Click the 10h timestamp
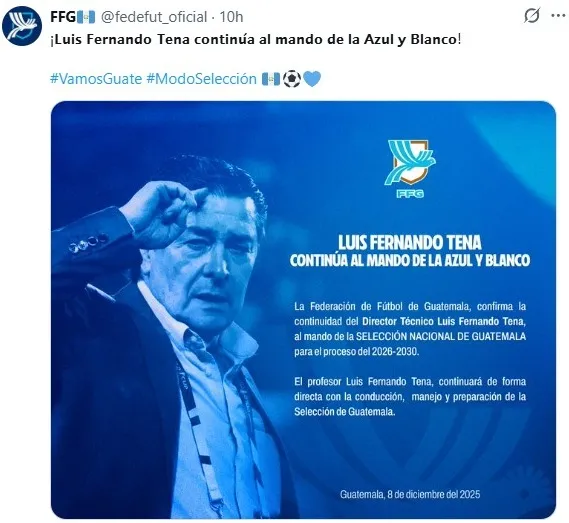This screenshot has height=523, width=569. coord(231,17)
